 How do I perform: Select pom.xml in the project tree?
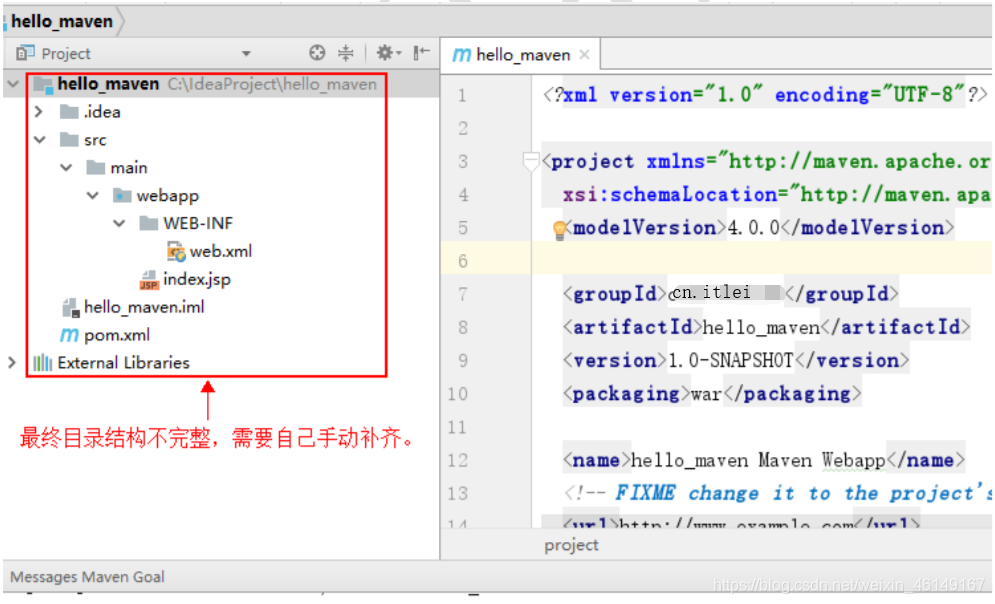tap(117, 335)
